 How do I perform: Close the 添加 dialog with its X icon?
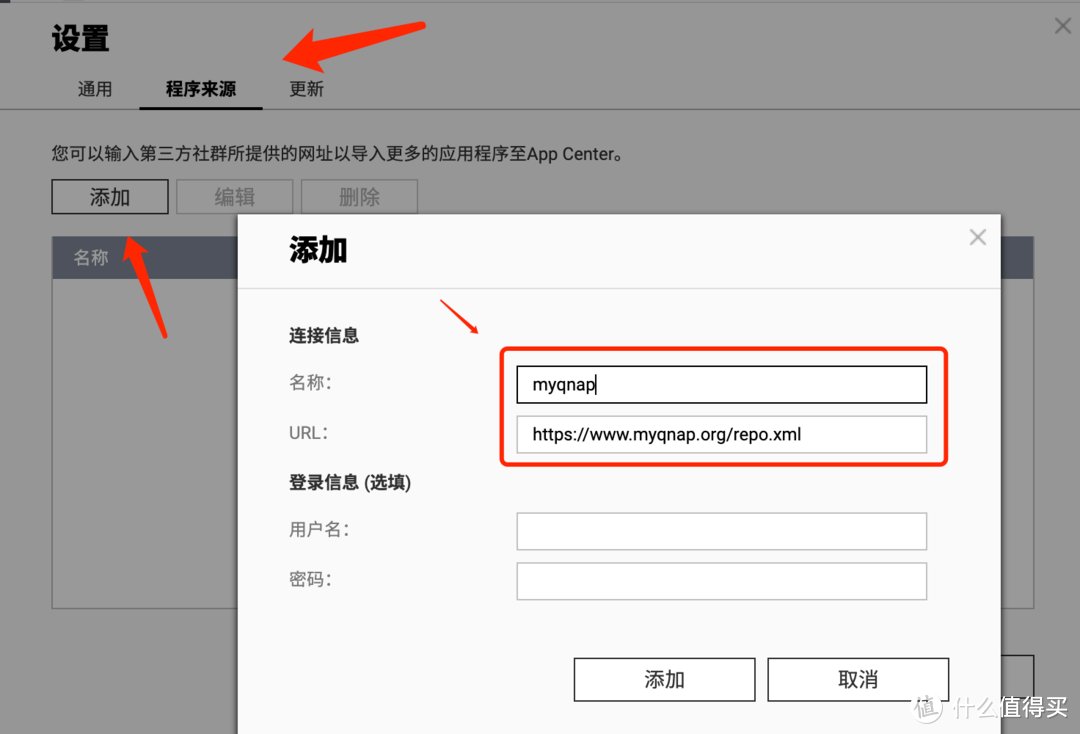pyautogui.click(x=977, y=238)
